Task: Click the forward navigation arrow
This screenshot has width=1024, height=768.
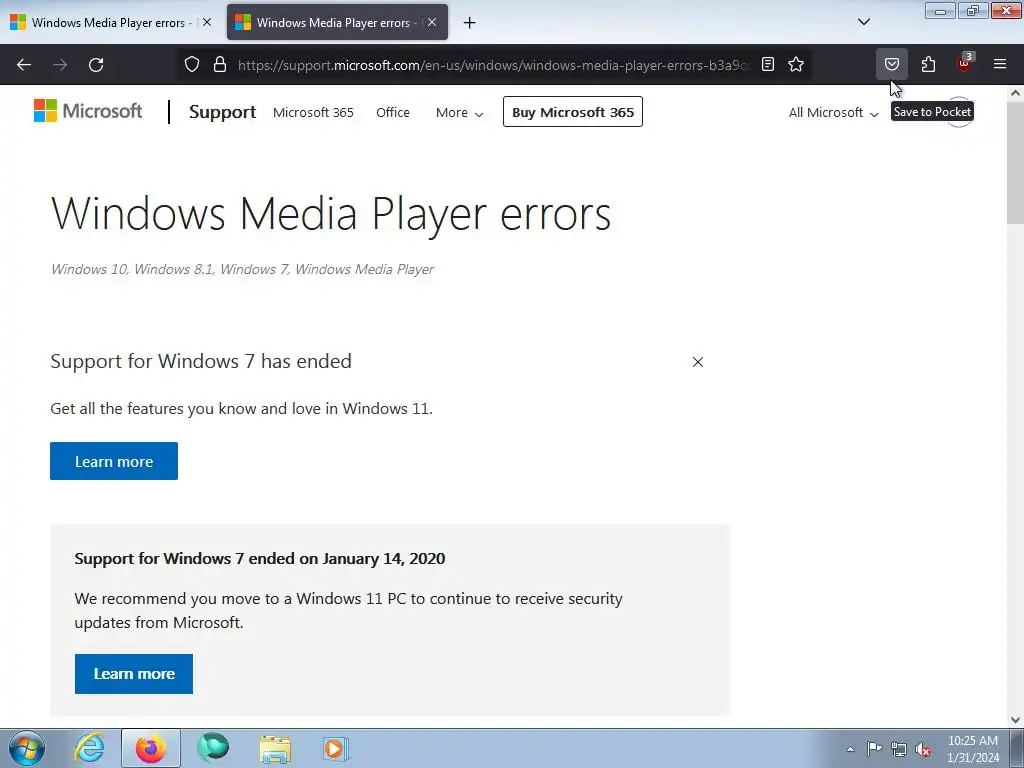Action: (60, 65)
